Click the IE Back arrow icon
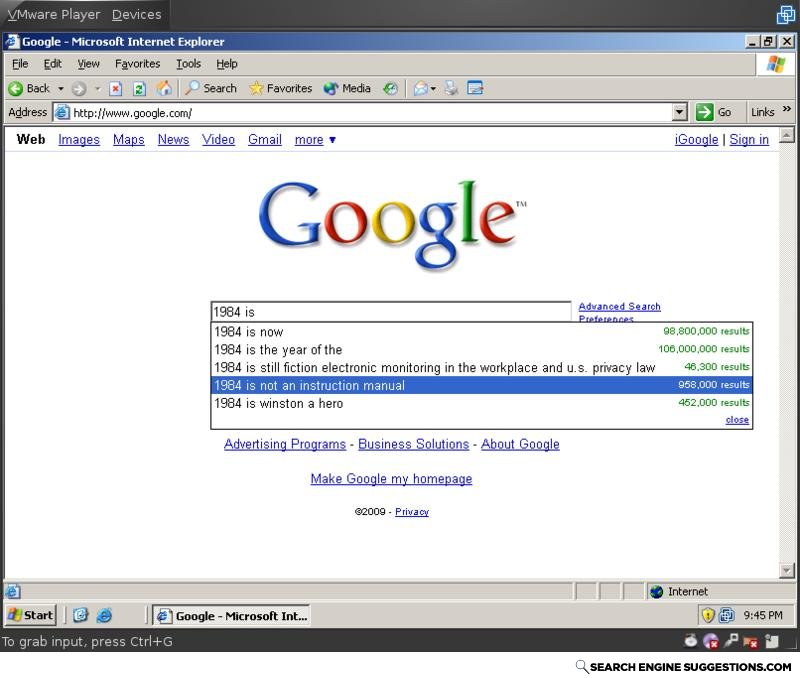 (x=15, y=89)
